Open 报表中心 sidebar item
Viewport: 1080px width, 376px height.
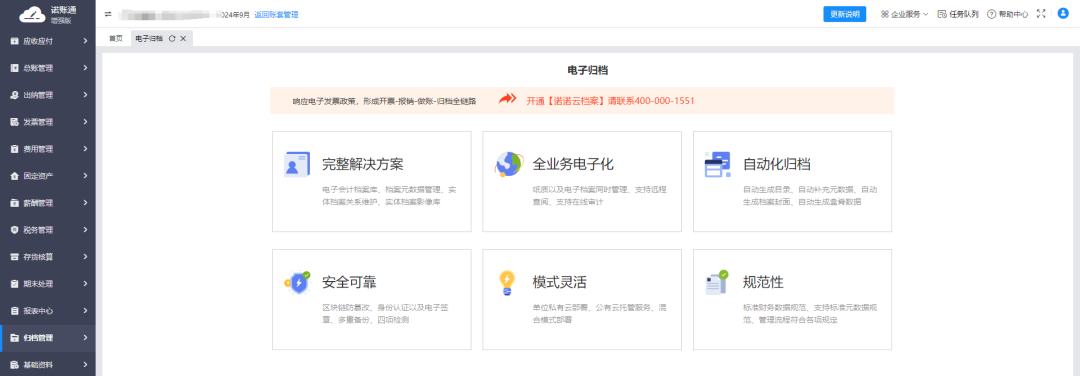coord(48,310)
